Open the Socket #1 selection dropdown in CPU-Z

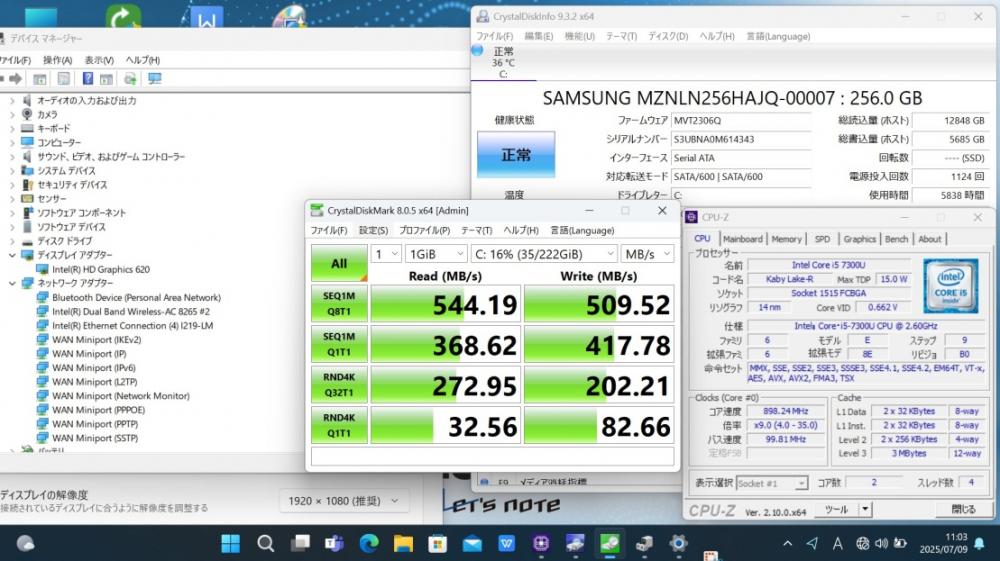tap(772, 483)
